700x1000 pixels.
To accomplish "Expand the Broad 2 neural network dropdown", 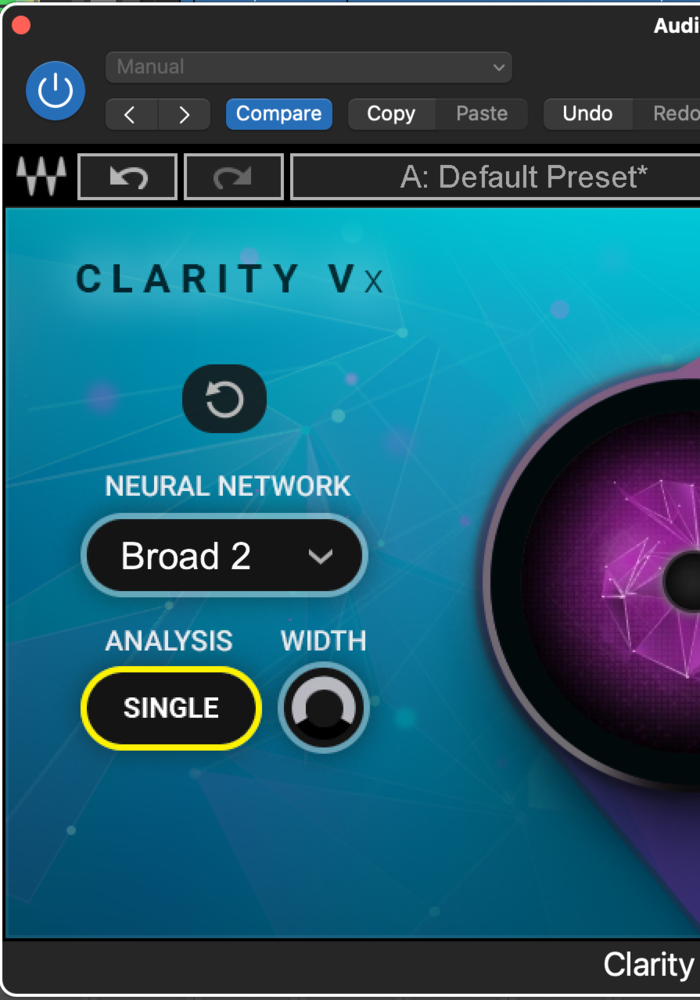I will (224, 555).
